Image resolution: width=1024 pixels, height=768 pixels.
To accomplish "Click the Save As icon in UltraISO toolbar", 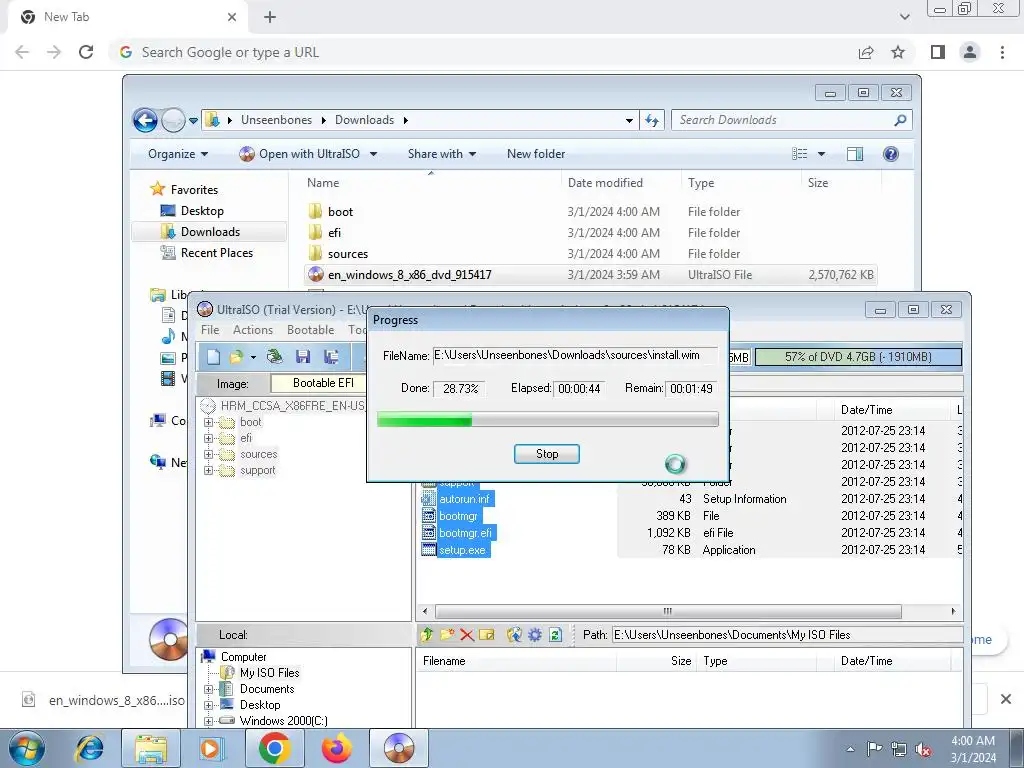I will coord(331,357).
